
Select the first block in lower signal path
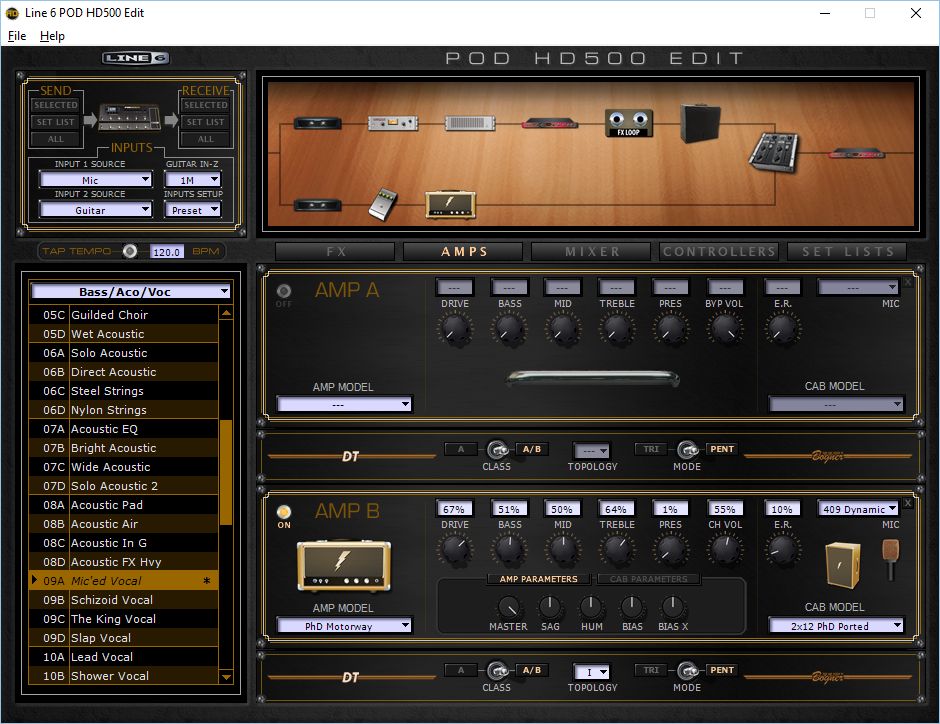318,205
